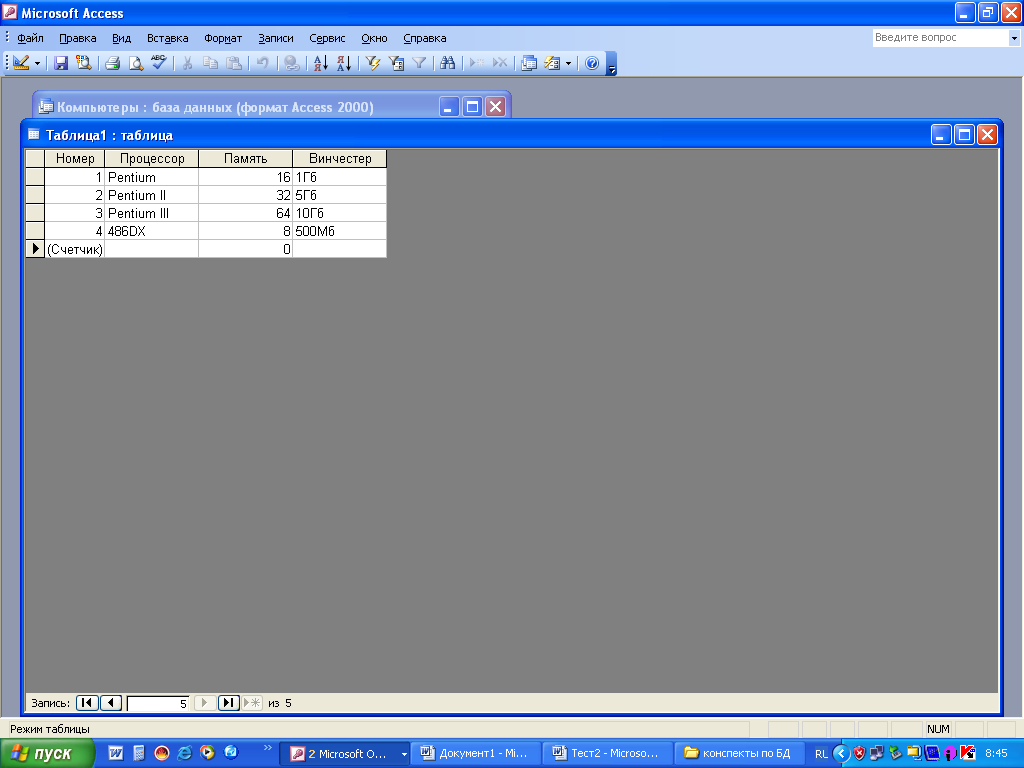1024x768 pixels.
Task: Open Microsoft Access Help question icon
Action: [592, 63]
